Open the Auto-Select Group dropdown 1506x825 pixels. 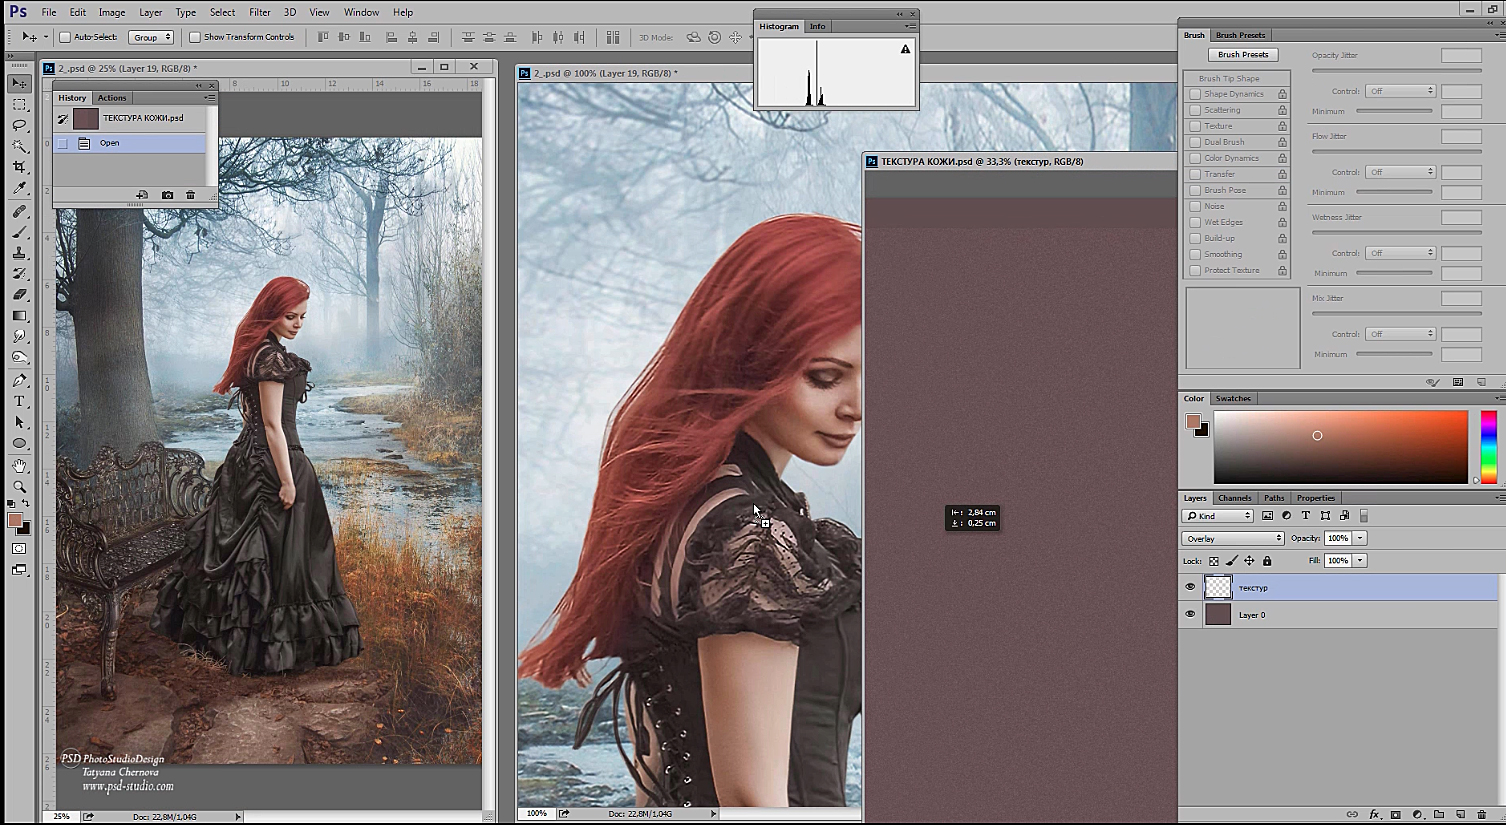[152, 37]
